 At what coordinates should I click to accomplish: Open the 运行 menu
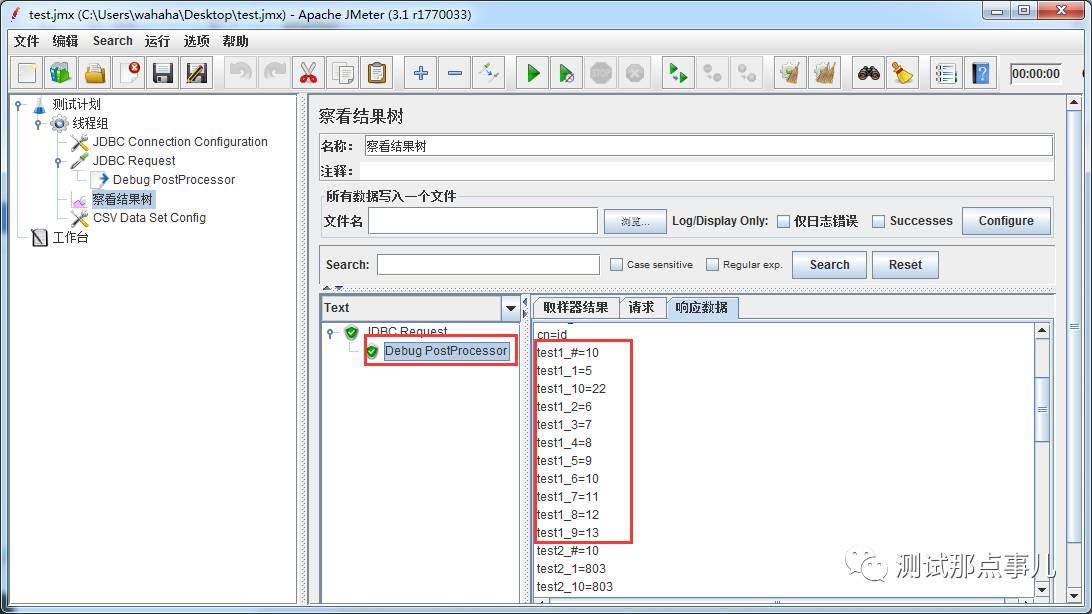[x=157, y=41]
